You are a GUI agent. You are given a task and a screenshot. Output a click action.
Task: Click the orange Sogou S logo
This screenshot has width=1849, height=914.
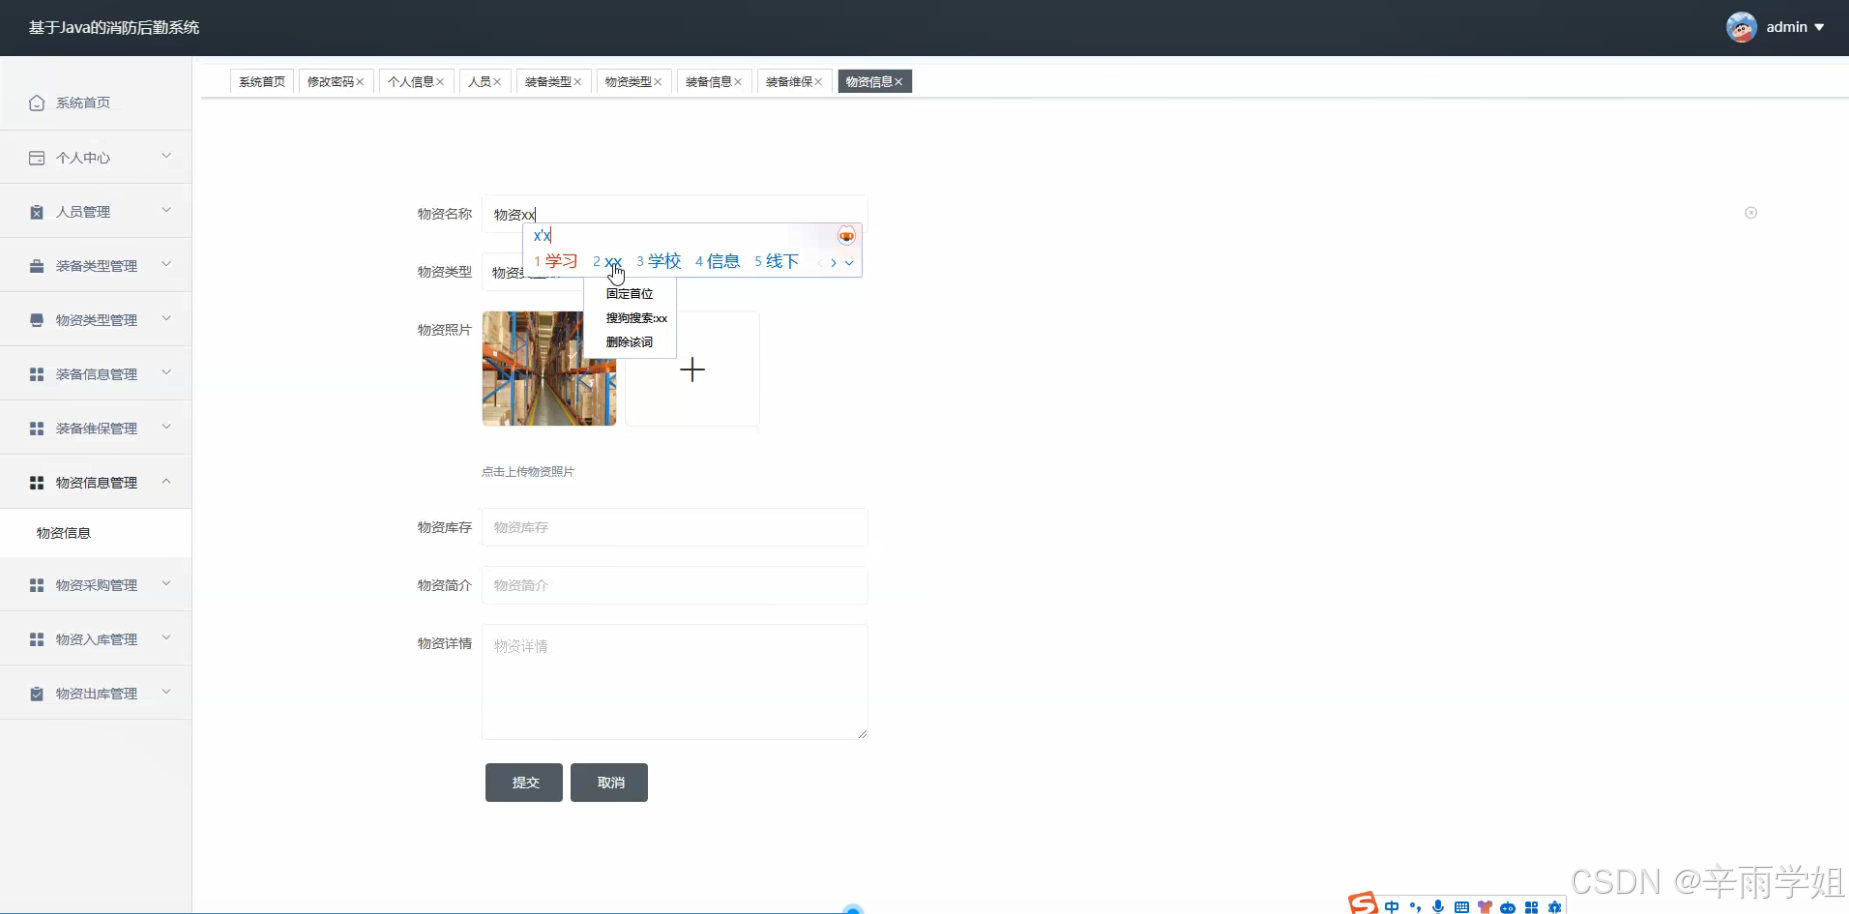pos(1362,904)
